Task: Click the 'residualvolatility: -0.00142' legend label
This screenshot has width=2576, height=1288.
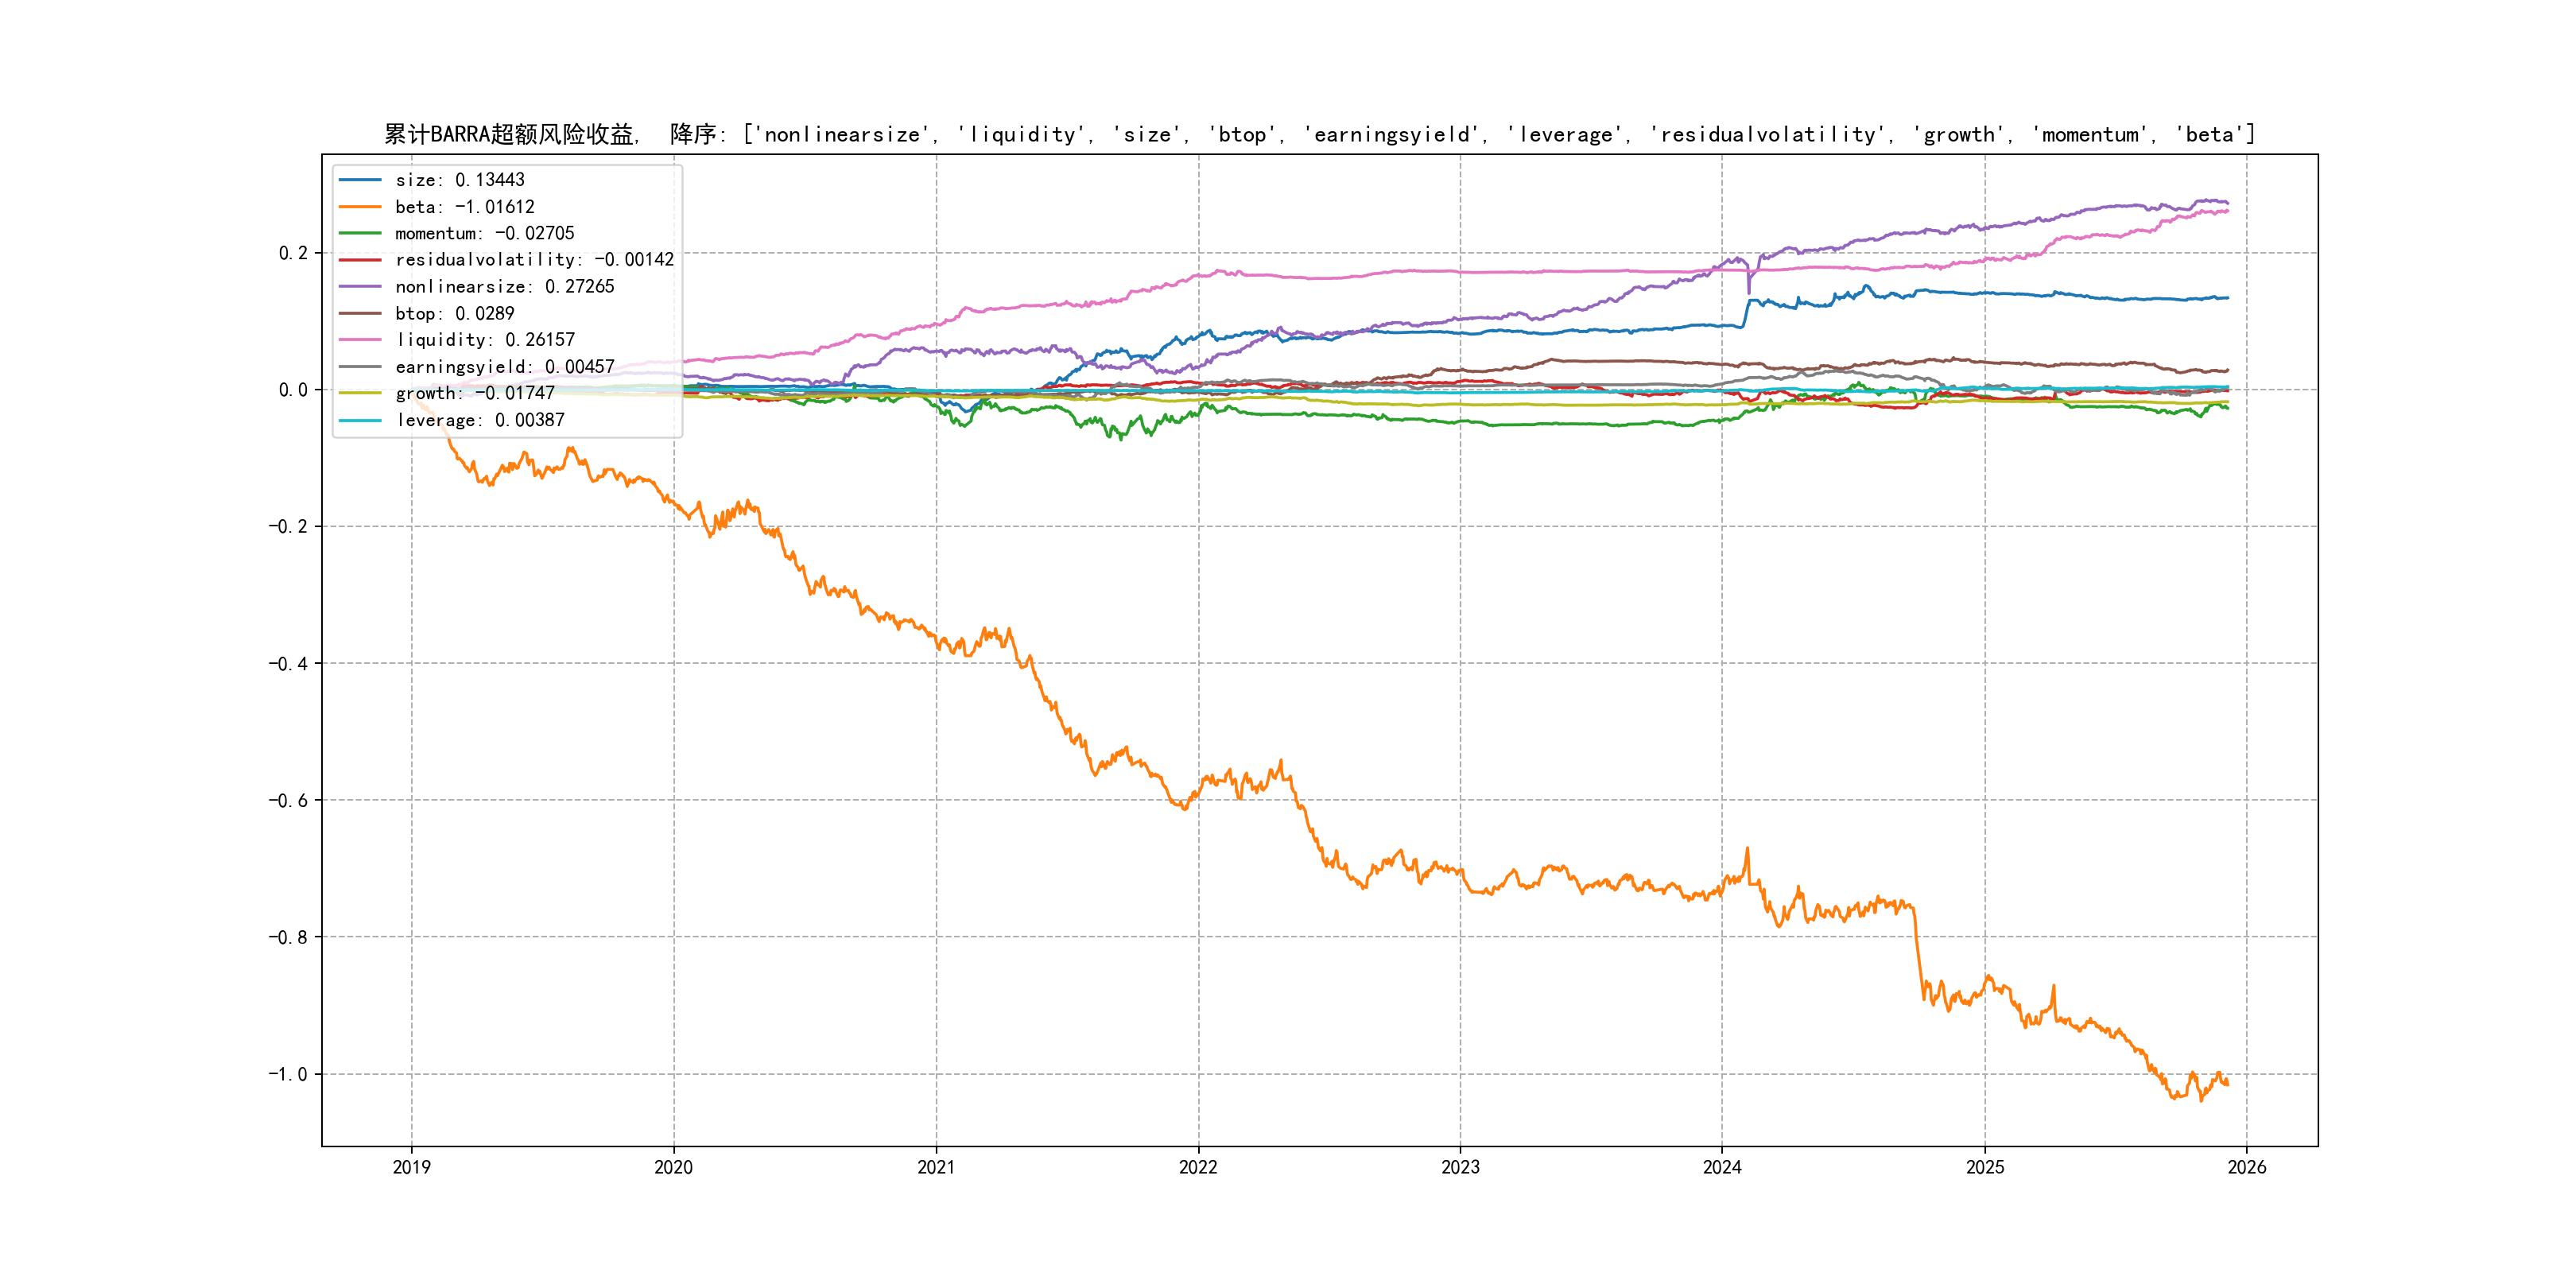Action: tap(534, 260)
